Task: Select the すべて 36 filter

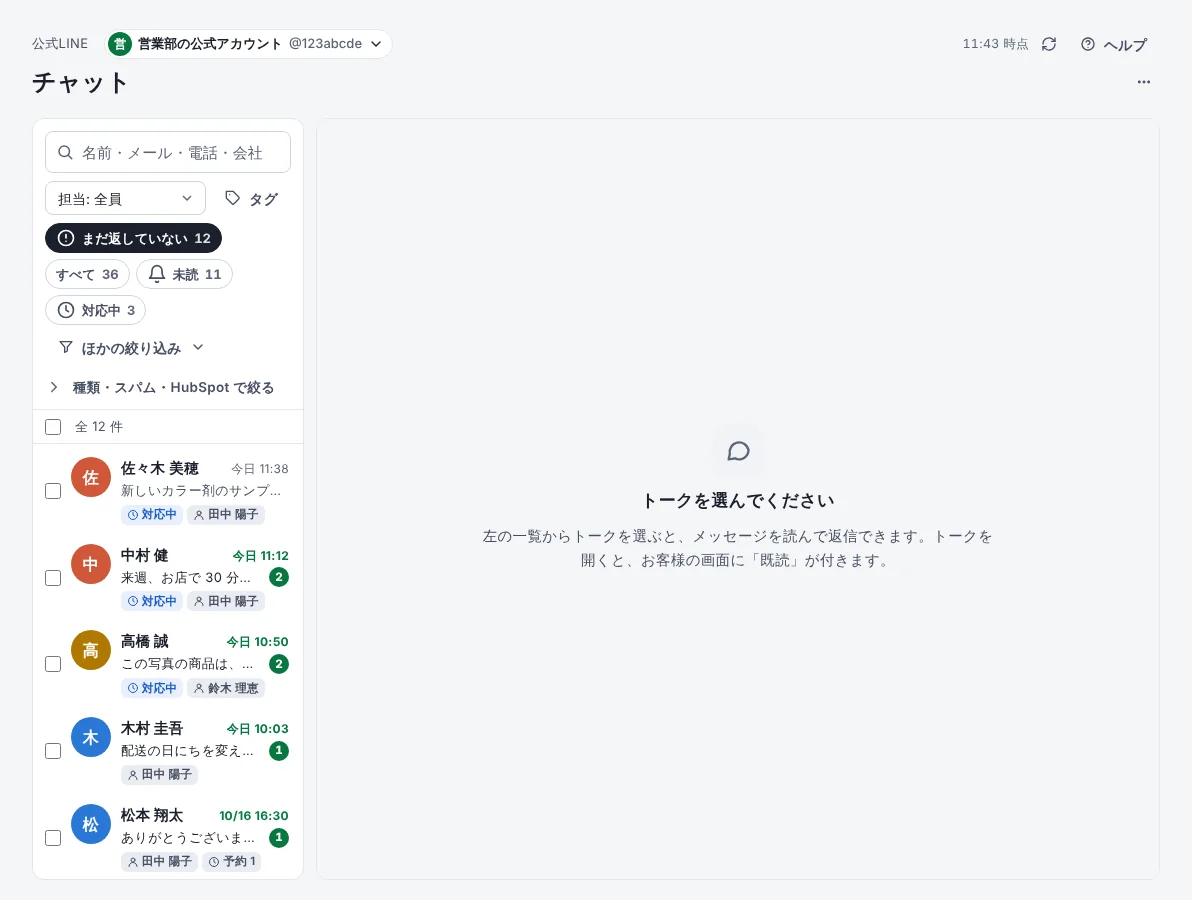Action: click(87, 274)
